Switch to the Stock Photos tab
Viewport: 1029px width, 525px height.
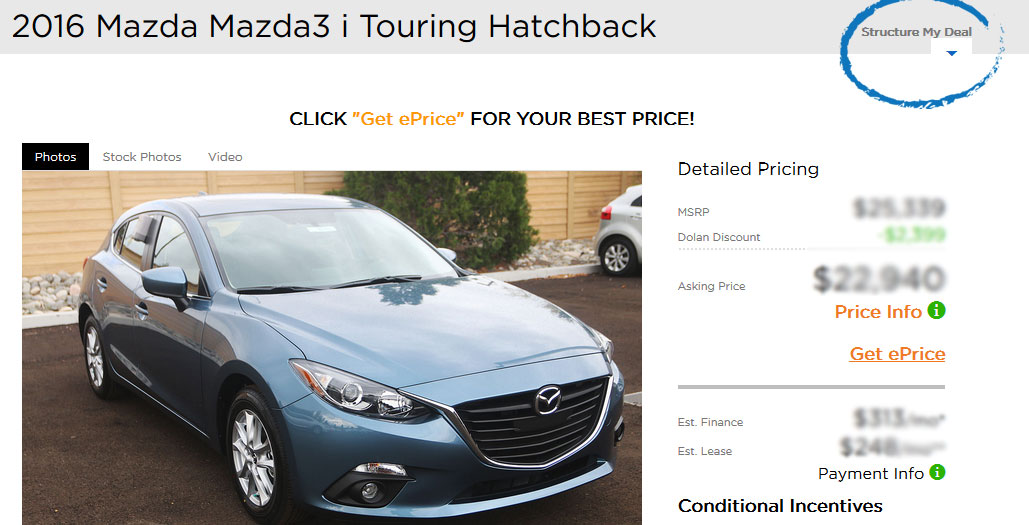coord(142,157)
